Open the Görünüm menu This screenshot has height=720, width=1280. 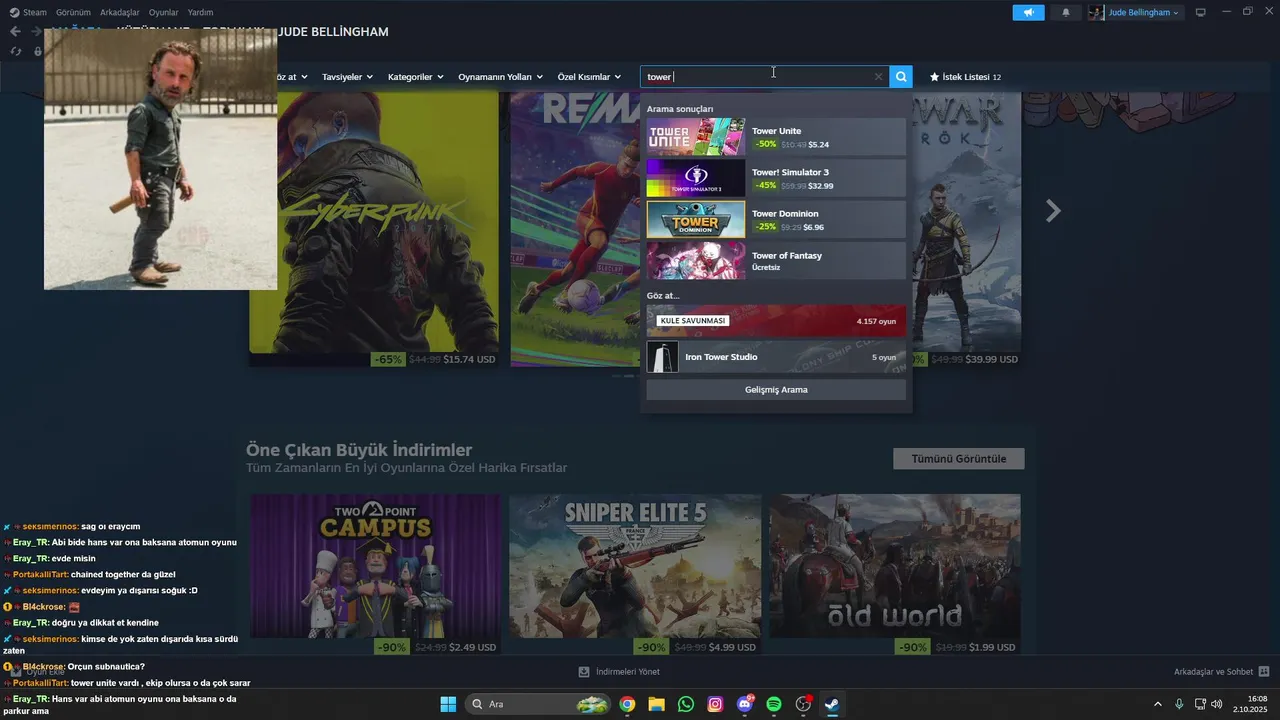click(x=73, y=12)
